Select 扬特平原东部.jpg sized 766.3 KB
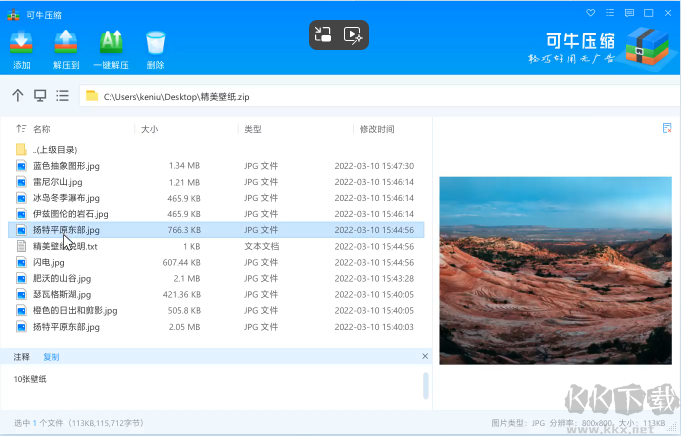The width and height of the screenshot is (681, 436). 216,230
